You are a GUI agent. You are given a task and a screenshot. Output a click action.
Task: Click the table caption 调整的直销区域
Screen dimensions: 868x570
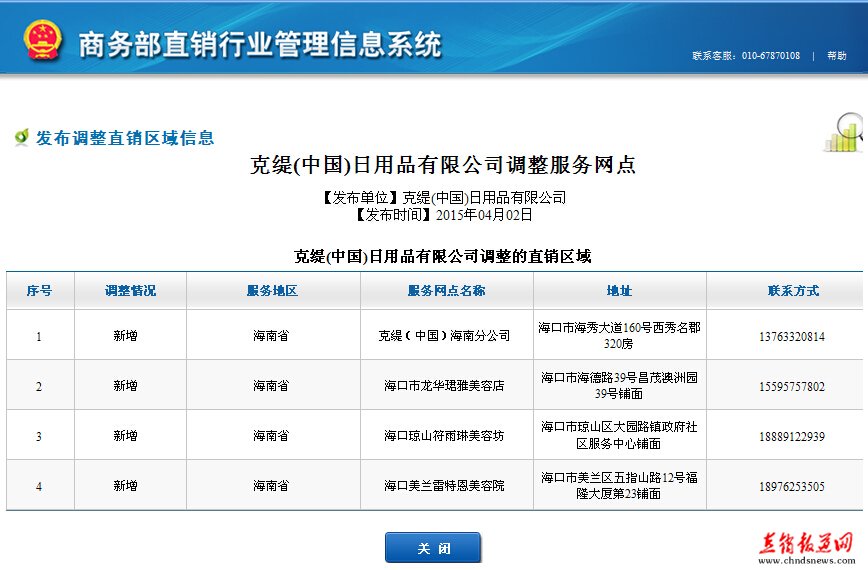click(x=442, y=256)
